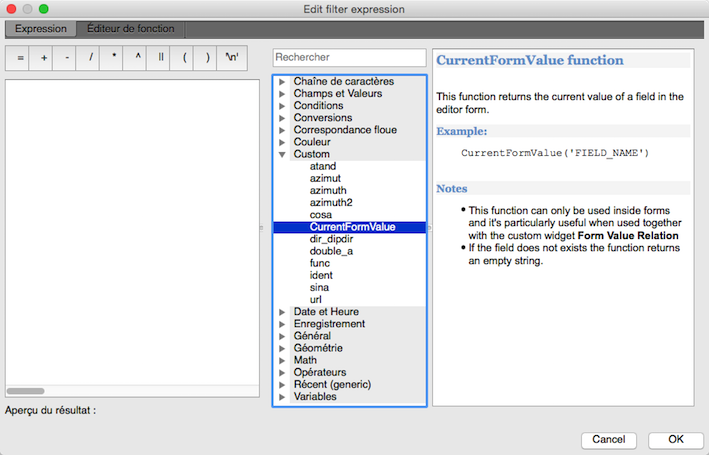
Task: Insert the equals operator
Action: (21, 58)
